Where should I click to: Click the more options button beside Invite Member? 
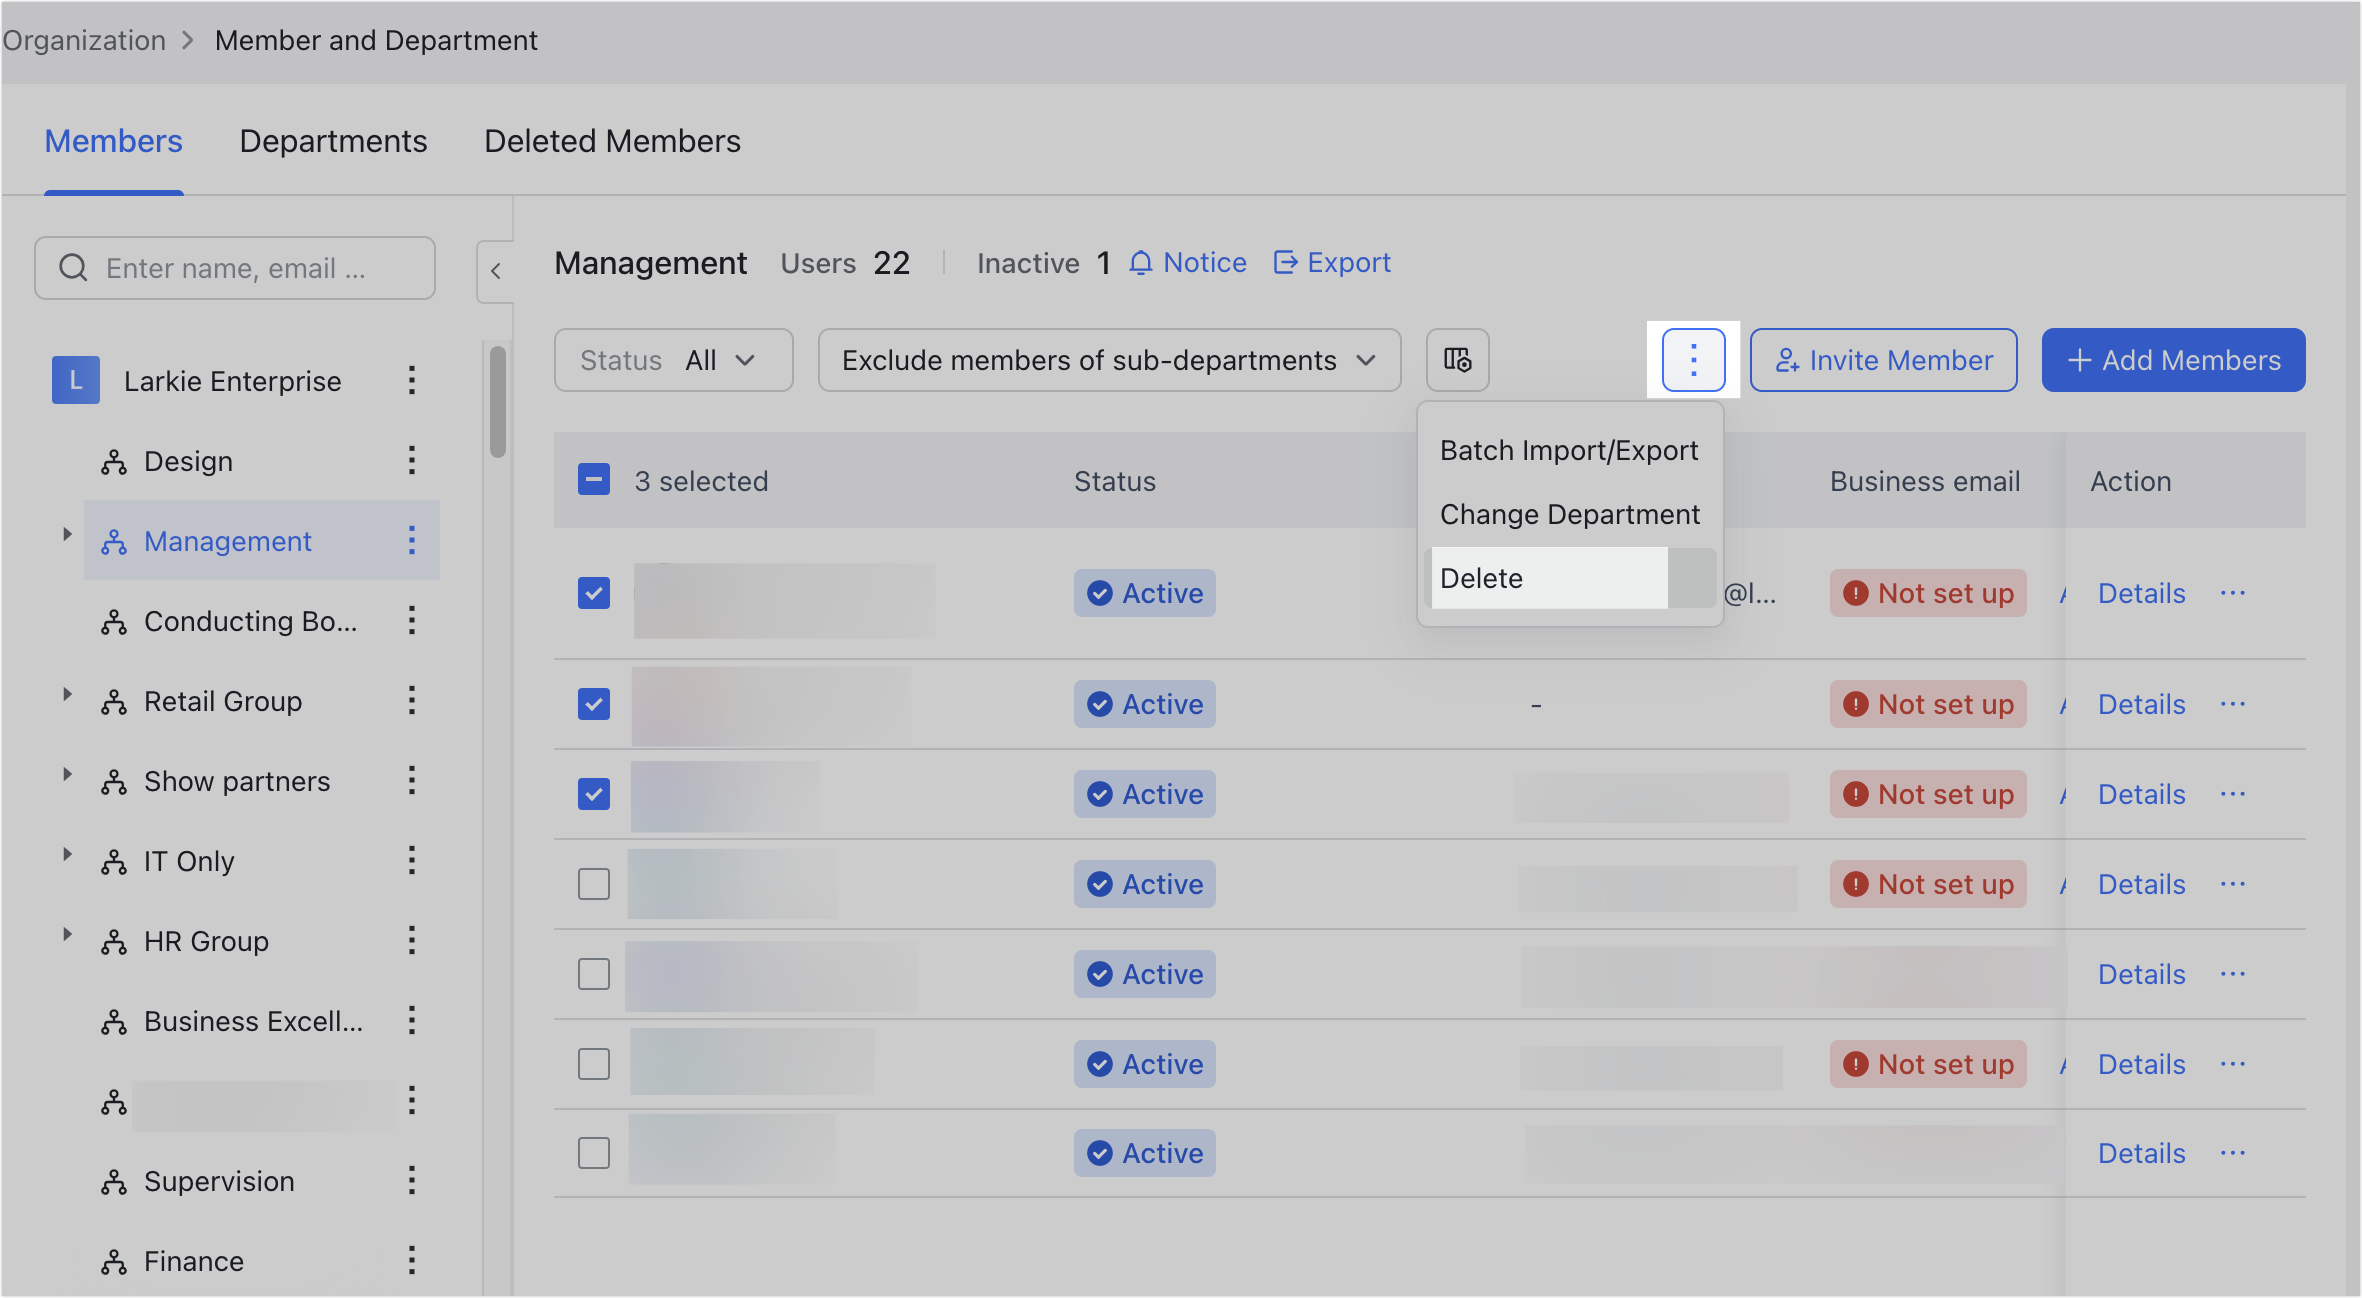(x=1693, y=360)
